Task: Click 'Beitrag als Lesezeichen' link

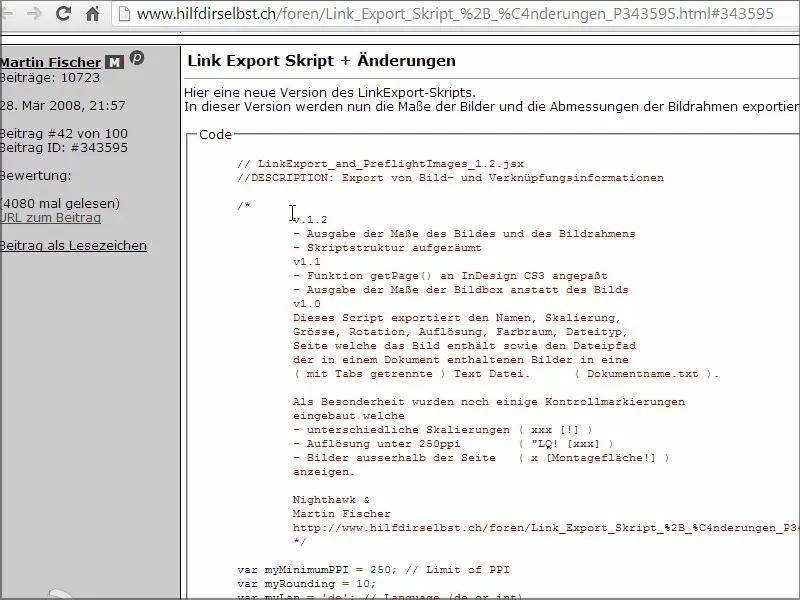Action: tap(73, 245)
